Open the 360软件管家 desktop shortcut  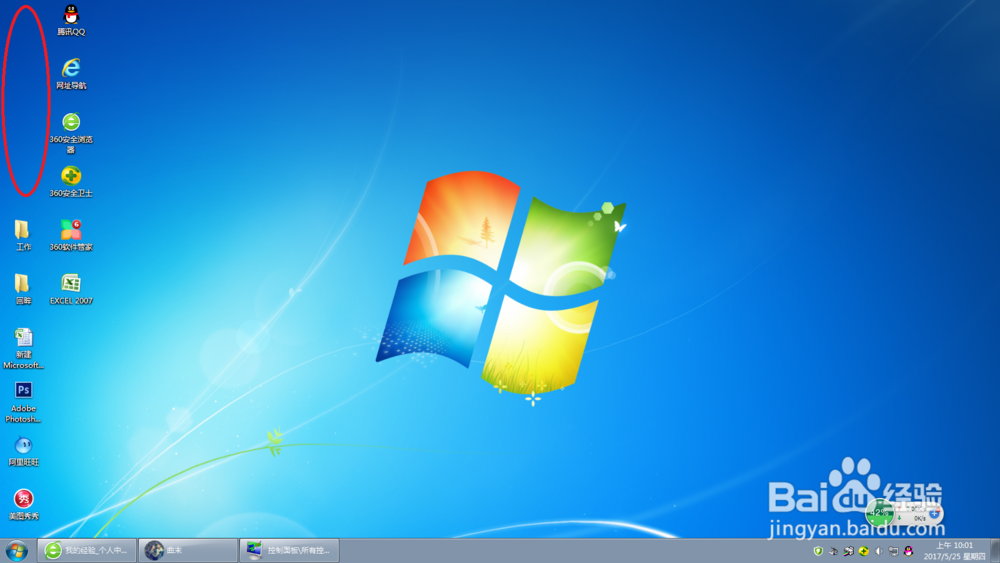(x=71, y=235)
